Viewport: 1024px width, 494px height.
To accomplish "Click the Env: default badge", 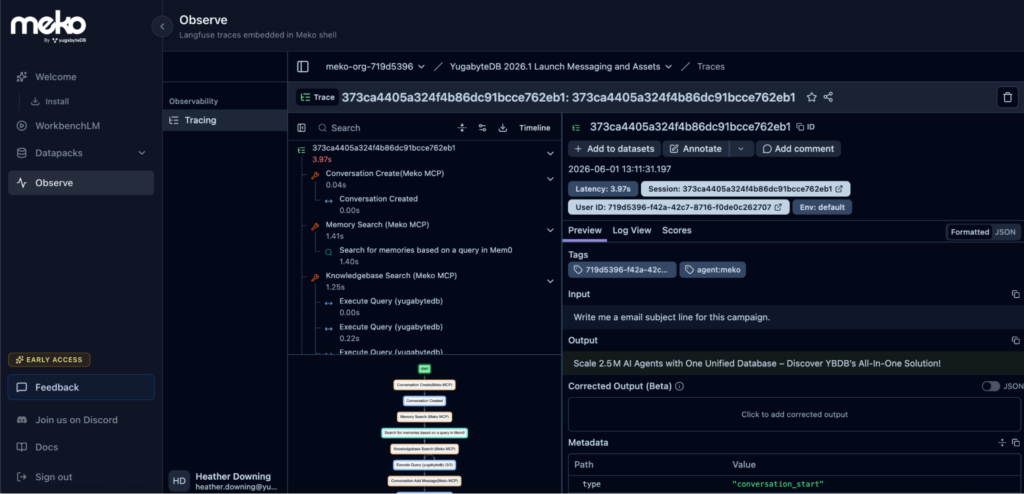I will [x=822, y=207].
